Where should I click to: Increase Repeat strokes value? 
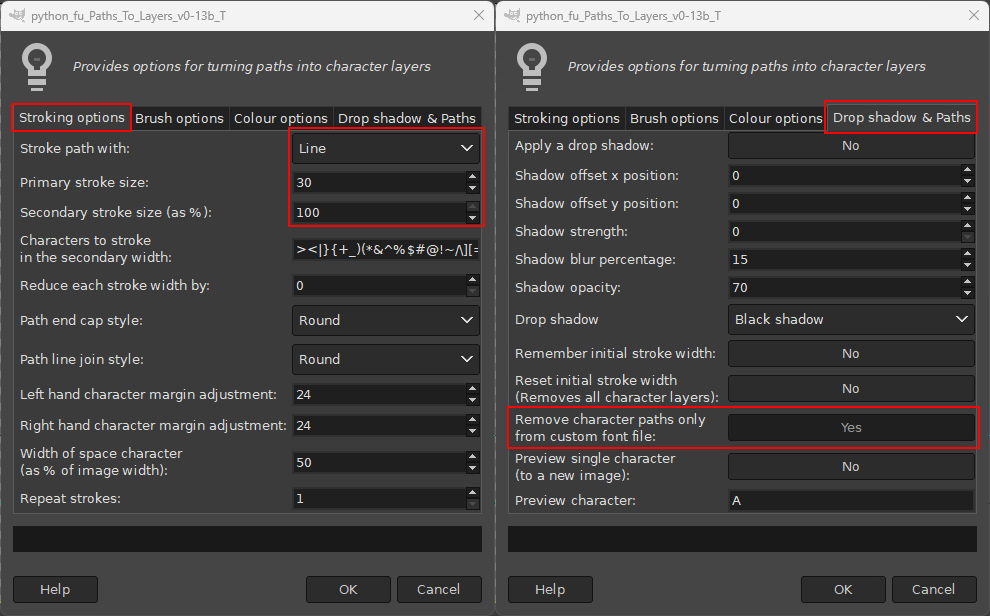pyautogui.click(x=472, y=493)
